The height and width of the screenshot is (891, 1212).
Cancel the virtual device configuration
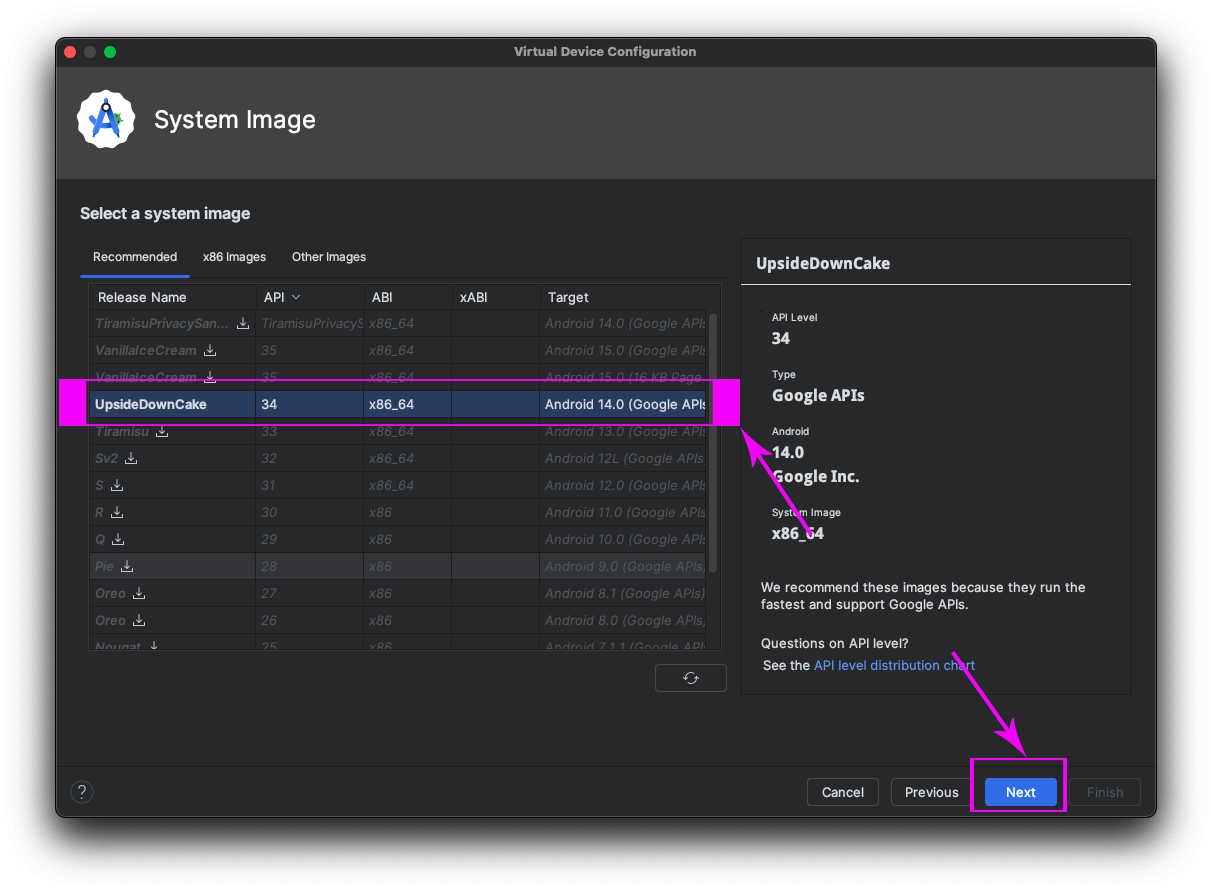(843, 792)
